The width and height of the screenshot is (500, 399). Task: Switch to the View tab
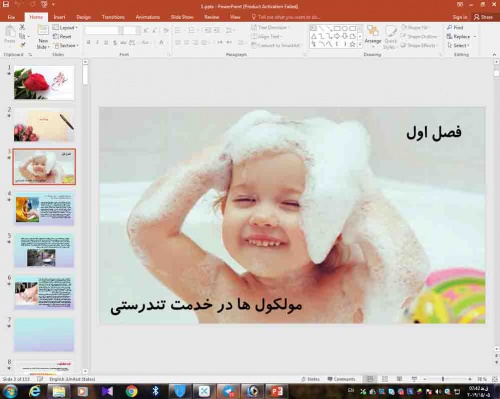[235, 17]
